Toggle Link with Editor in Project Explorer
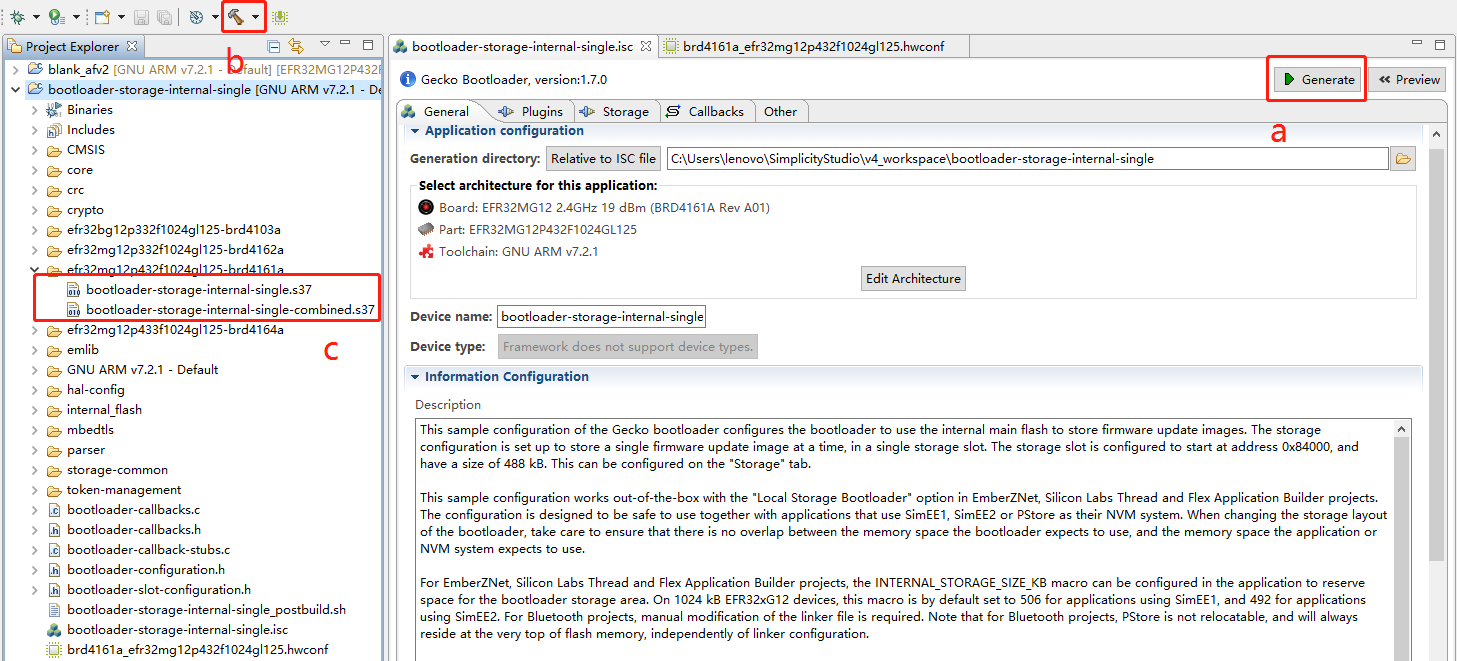1457x661 pixels. [296, 46]
